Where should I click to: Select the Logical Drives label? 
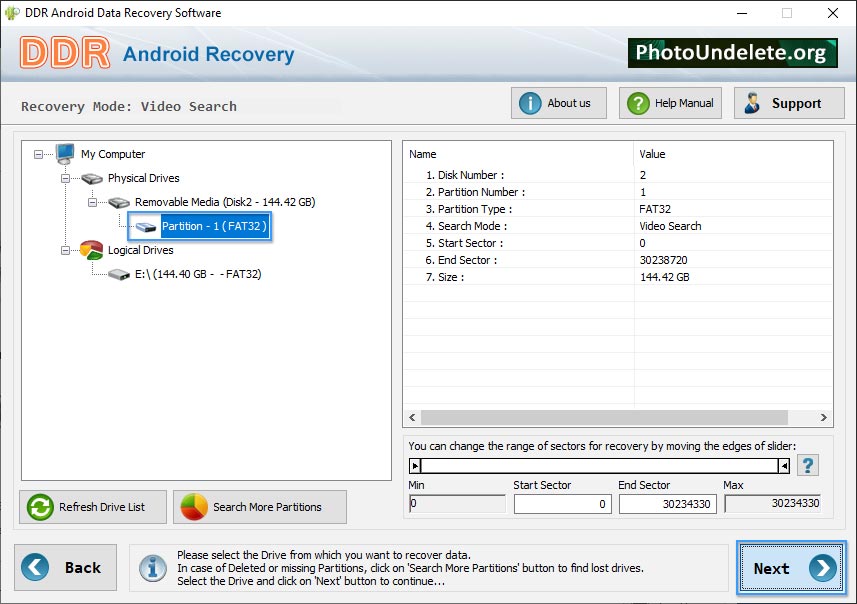140,250
